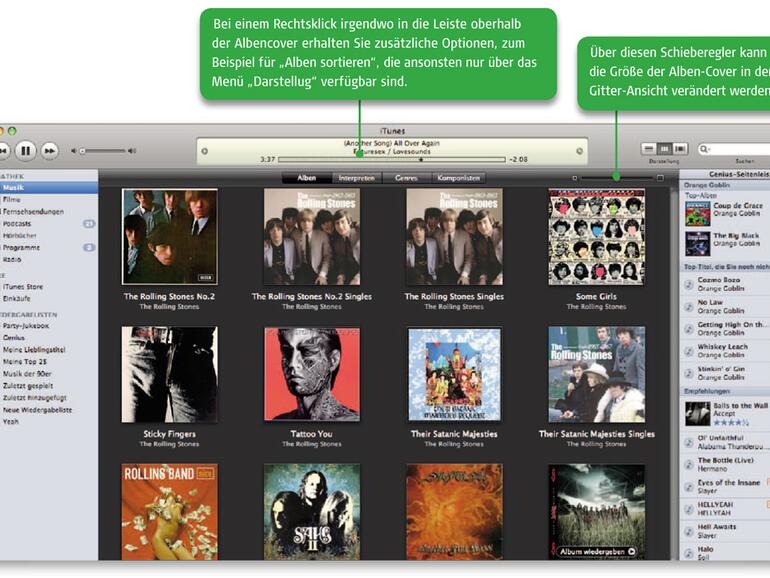
Task: Open Neue Wiedergabeliste playlist
Action: [x=49, y=410]
